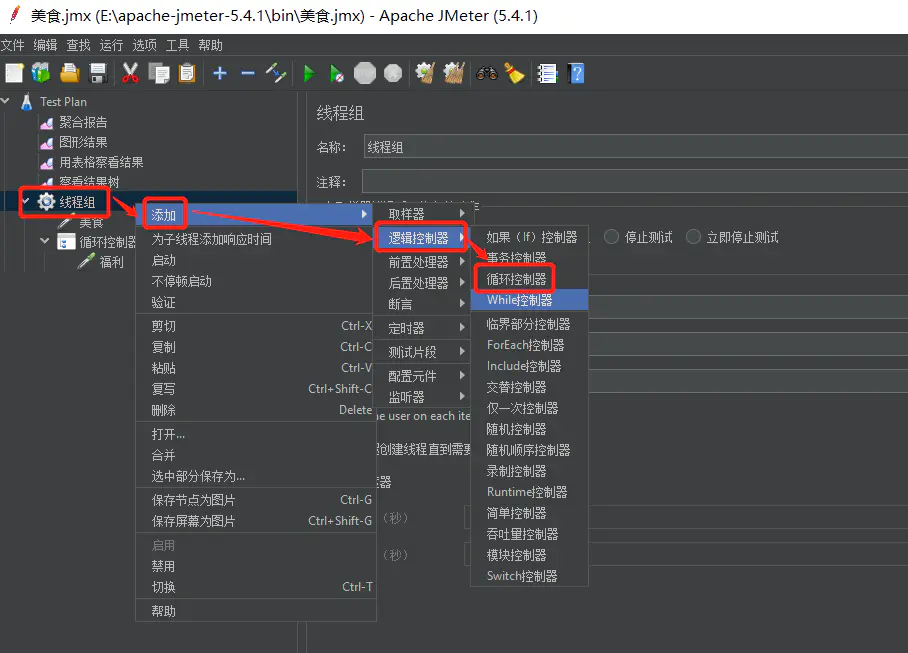Open the 帮助 menu in menu bar

[x=210, y=45]
